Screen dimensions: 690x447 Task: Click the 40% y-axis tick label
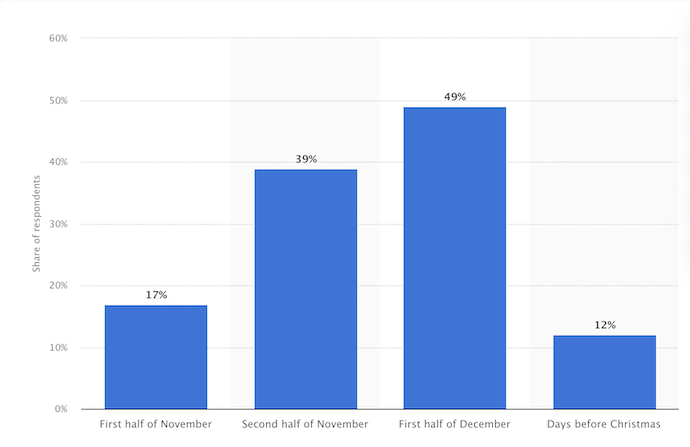(x=58, y=162)
